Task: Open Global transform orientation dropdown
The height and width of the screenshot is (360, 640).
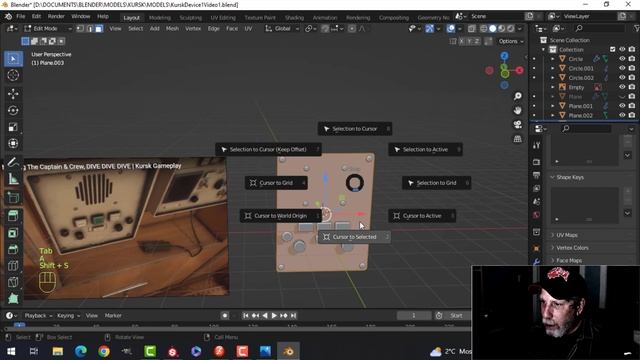Action: [x=282, y=29]
